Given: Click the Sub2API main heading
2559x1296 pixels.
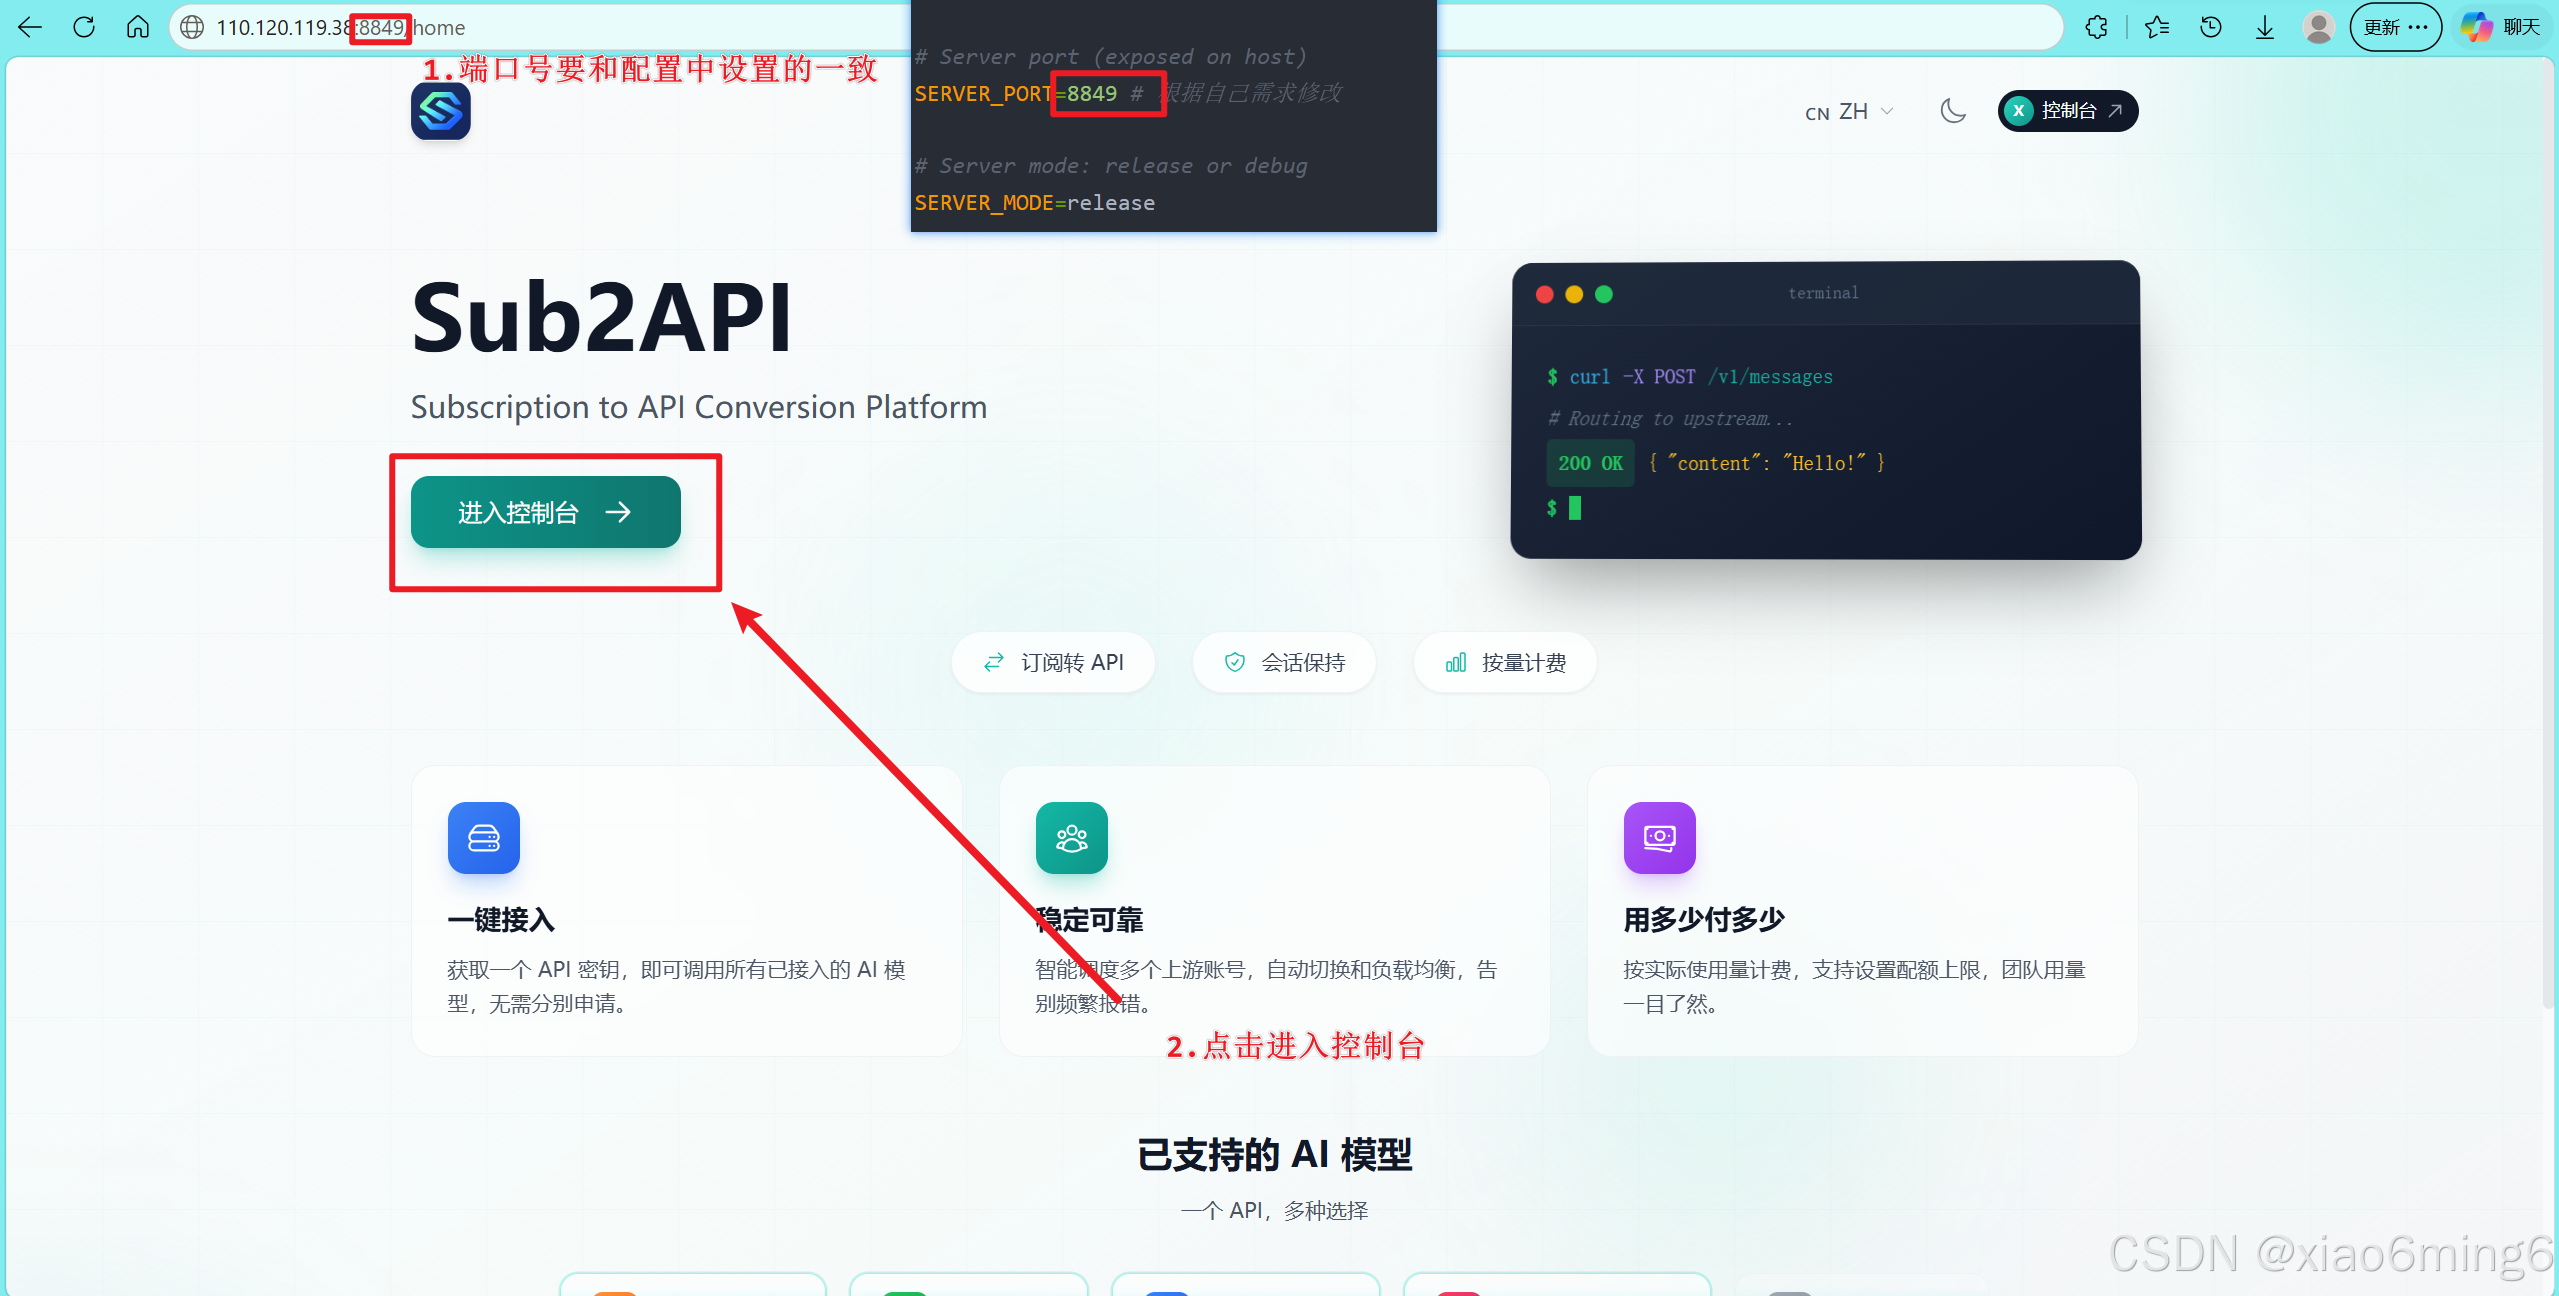Looking at the screenshot, I should [x=602, y=318].
